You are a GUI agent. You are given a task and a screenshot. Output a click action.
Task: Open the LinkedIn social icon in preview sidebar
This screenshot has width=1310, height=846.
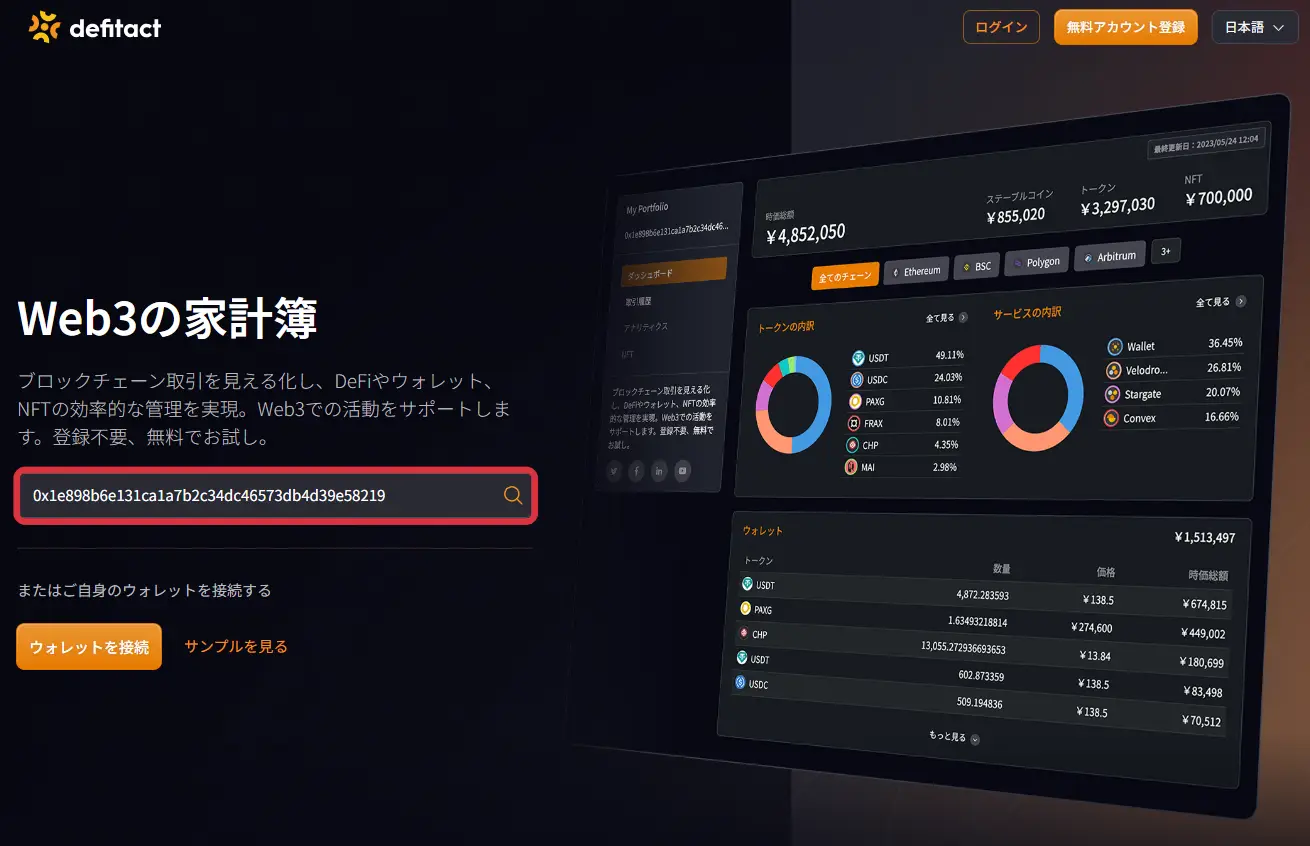(659, 471)
